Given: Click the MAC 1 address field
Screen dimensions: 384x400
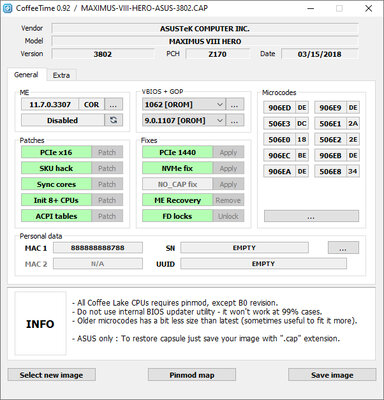Looking at the screenshot, I should 98,248.
